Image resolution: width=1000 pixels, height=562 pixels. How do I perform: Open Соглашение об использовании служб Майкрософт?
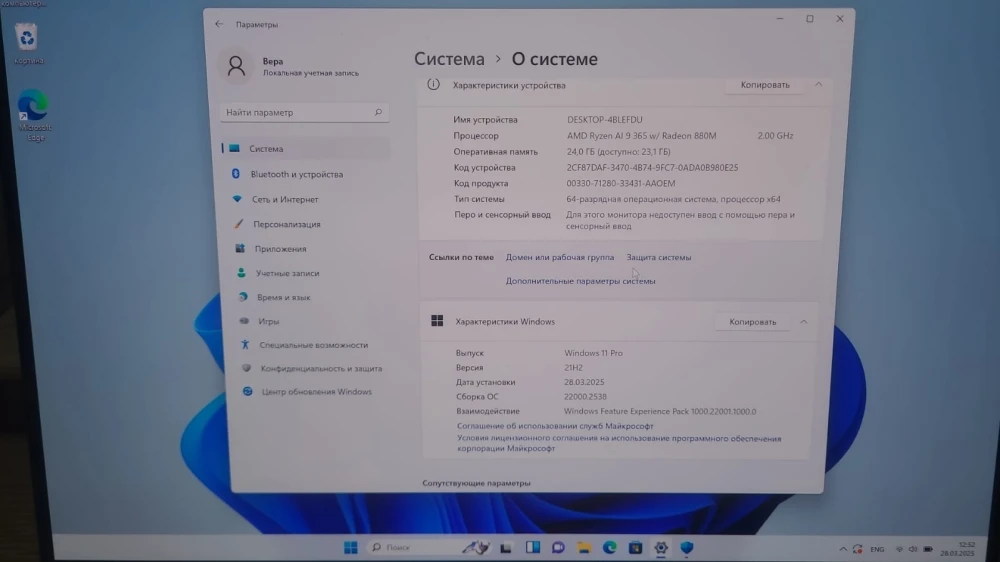click(x=555, y=425)
